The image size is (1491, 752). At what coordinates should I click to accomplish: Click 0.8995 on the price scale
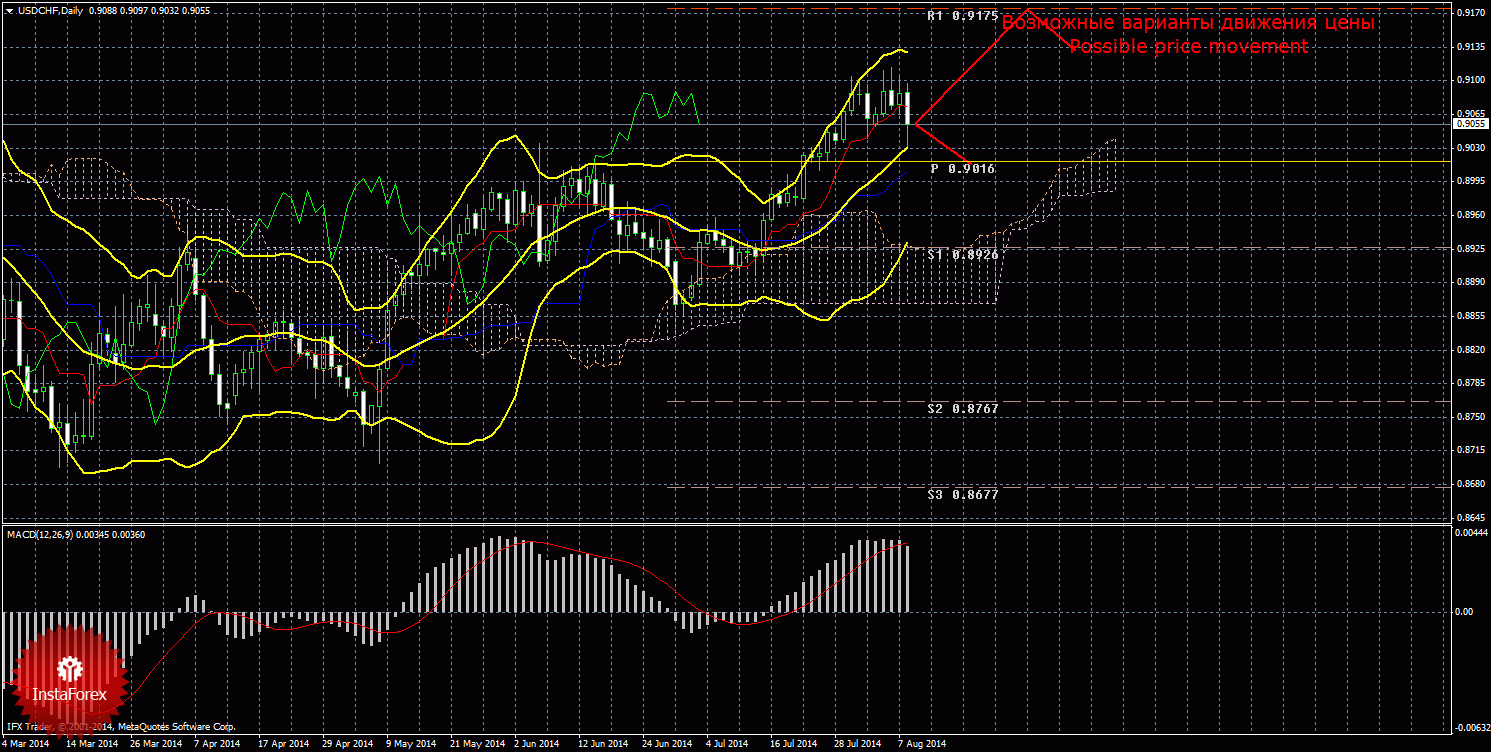point(1469,182)
